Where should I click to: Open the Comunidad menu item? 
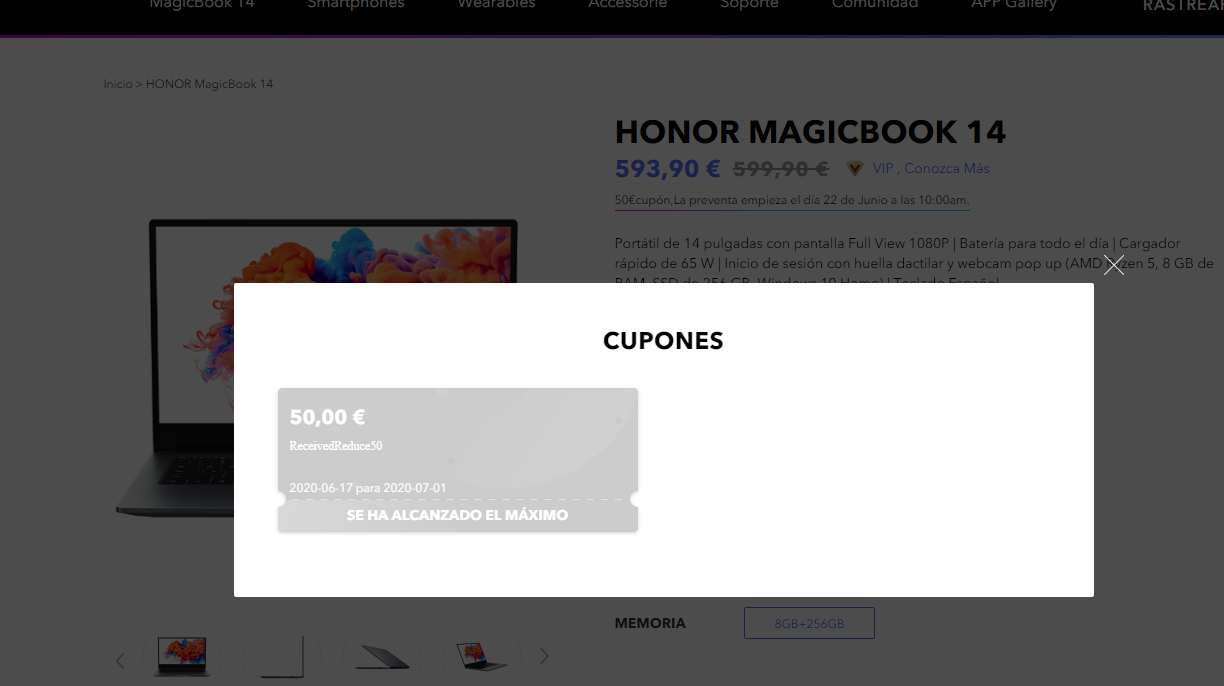[x=875, y=5]
